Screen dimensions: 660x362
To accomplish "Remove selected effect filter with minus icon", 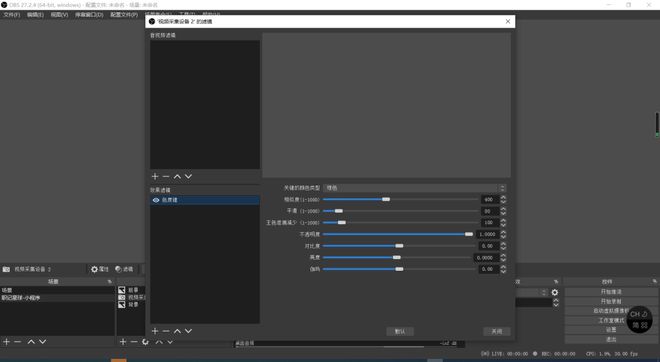I will point(166,331).
